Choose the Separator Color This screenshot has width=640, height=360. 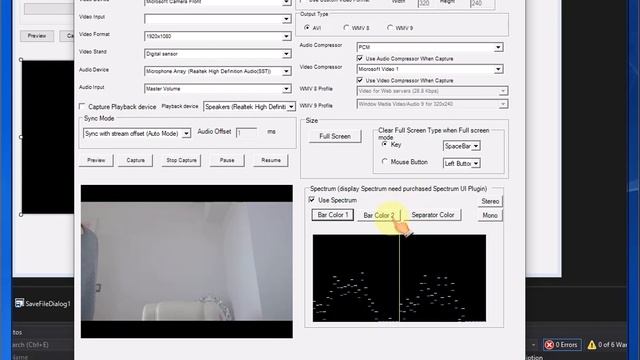pos(433,215)
